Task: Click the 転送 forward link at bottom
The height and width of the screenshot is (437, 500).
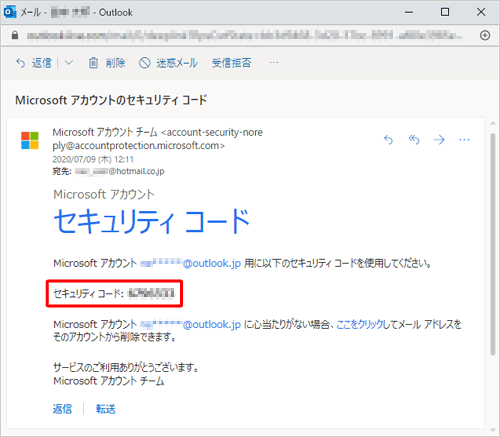Action: [106, 409]
